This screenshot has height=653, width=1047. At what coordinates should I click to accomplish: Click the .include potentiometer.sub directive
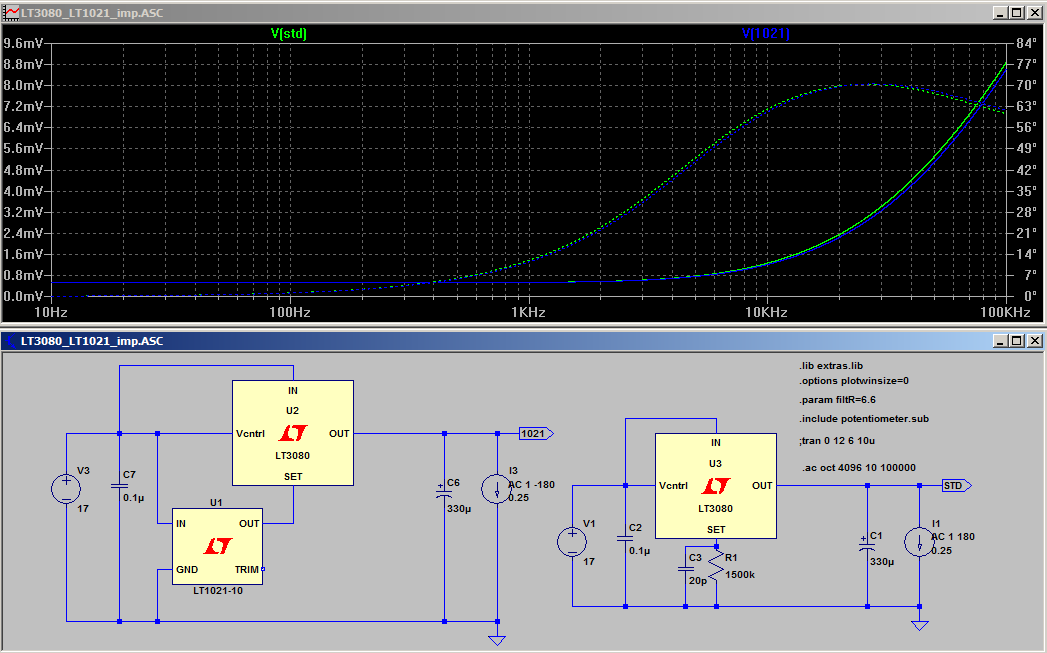tap(864, 419)
